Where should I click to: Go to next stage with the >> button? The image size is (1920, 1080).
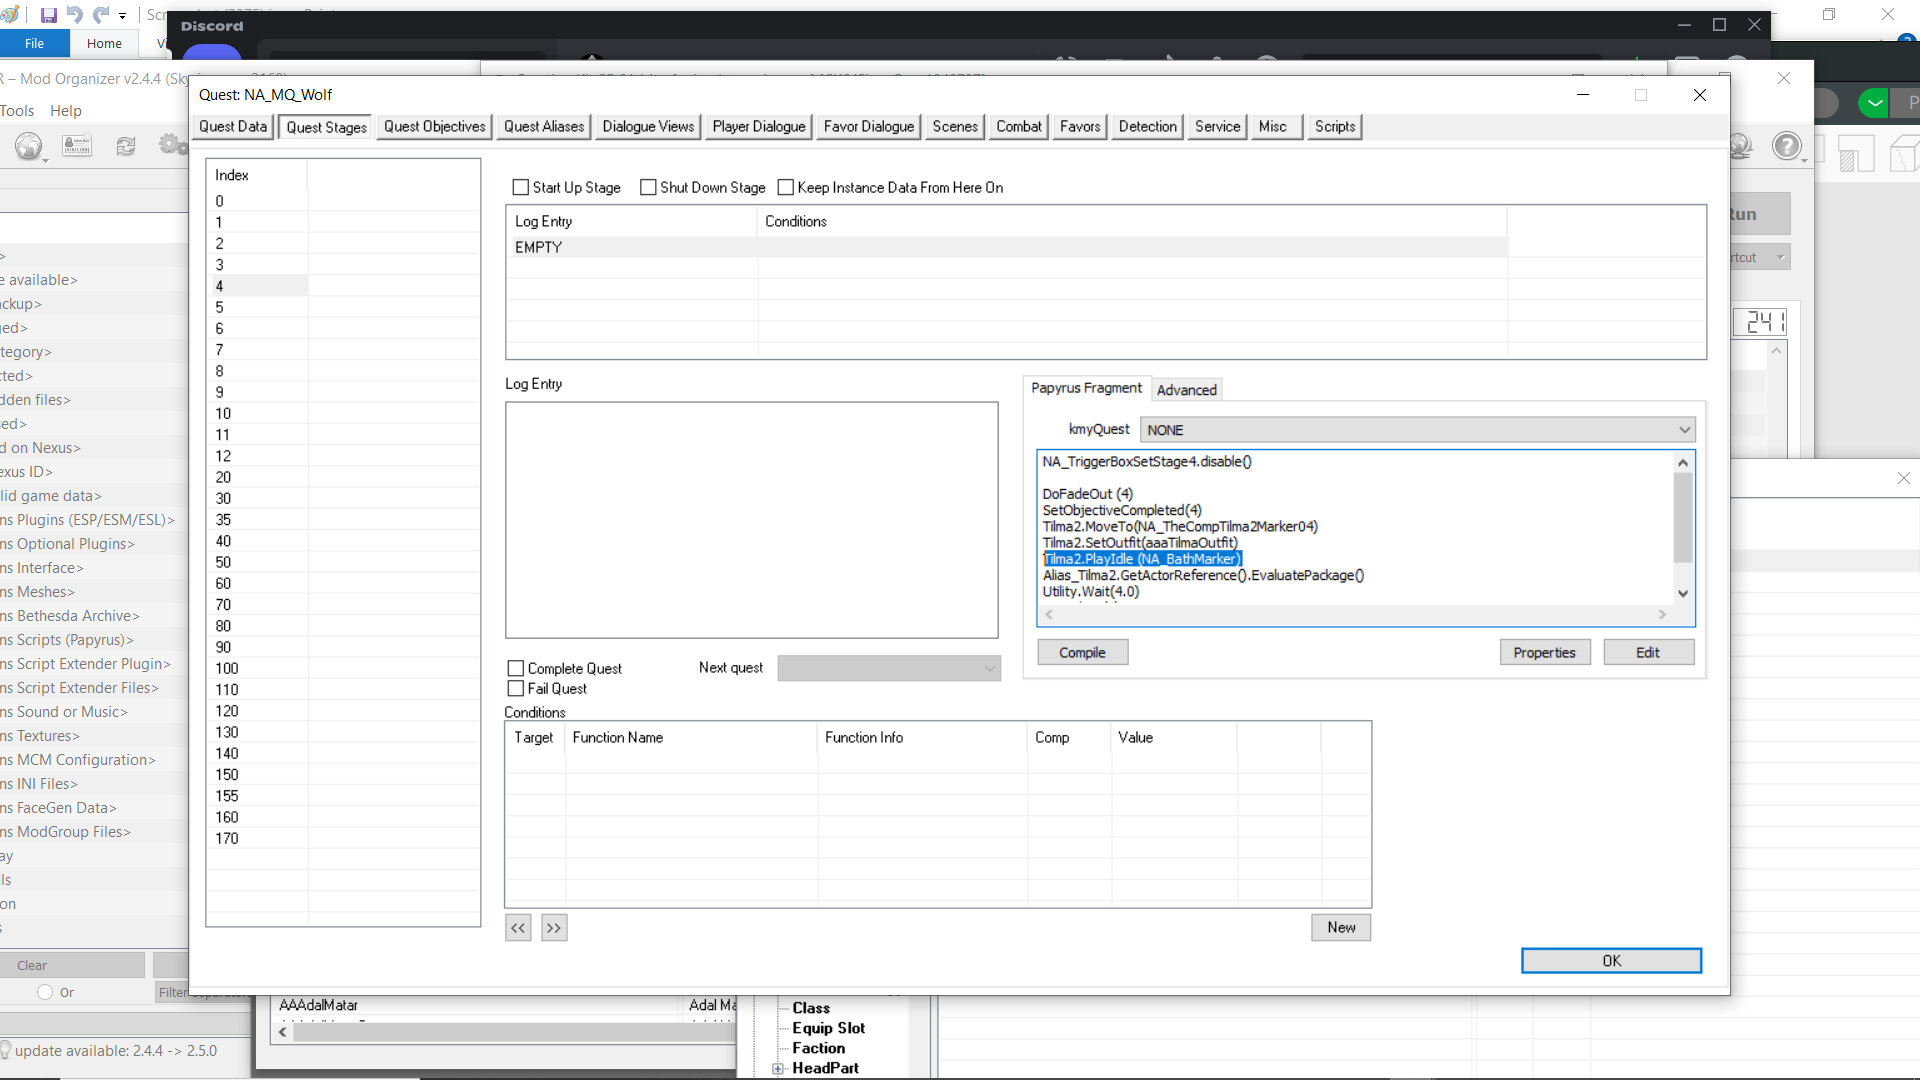tap(554, 928)
